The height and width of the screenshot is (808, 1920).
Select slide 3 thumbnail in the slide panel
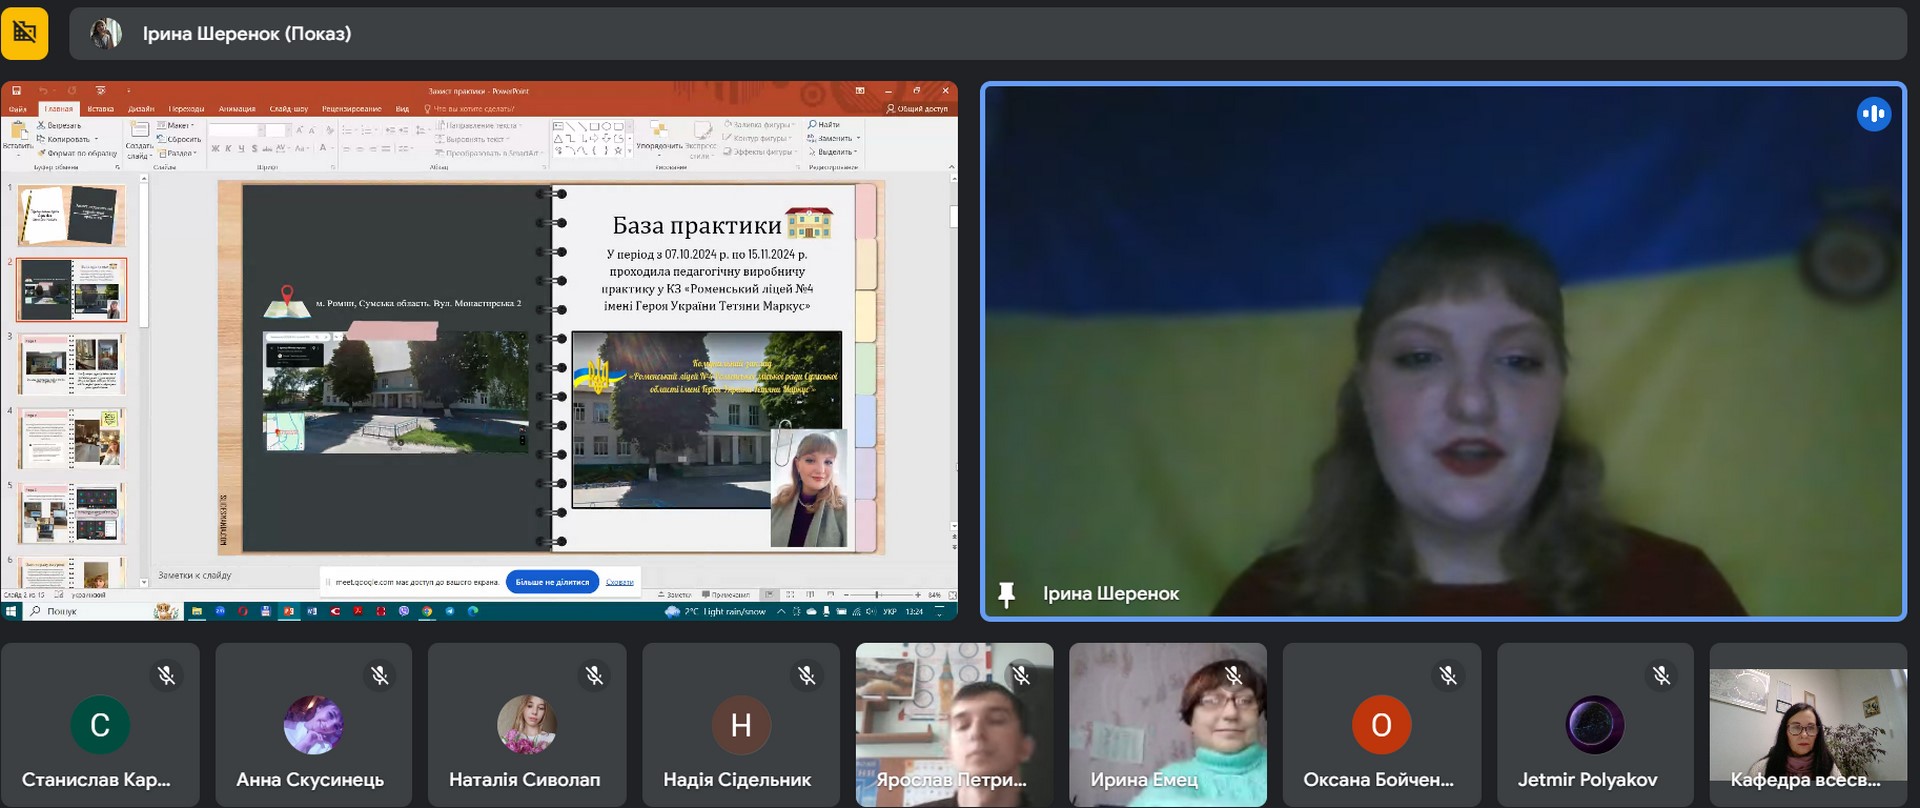click(x=71, y=364)
